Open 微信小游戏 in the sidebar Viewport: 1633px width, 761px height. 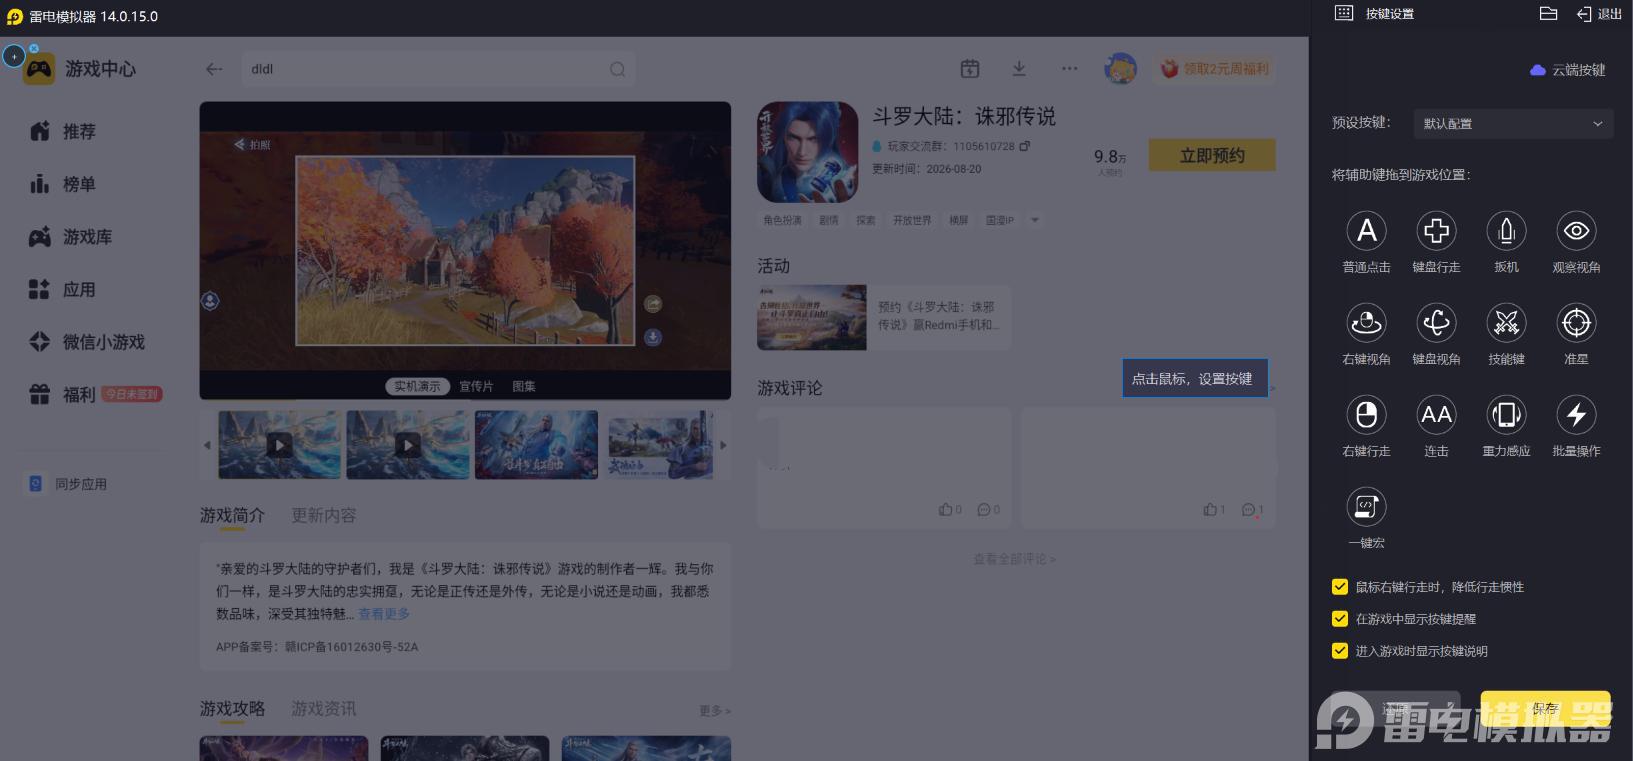[87, 342]
